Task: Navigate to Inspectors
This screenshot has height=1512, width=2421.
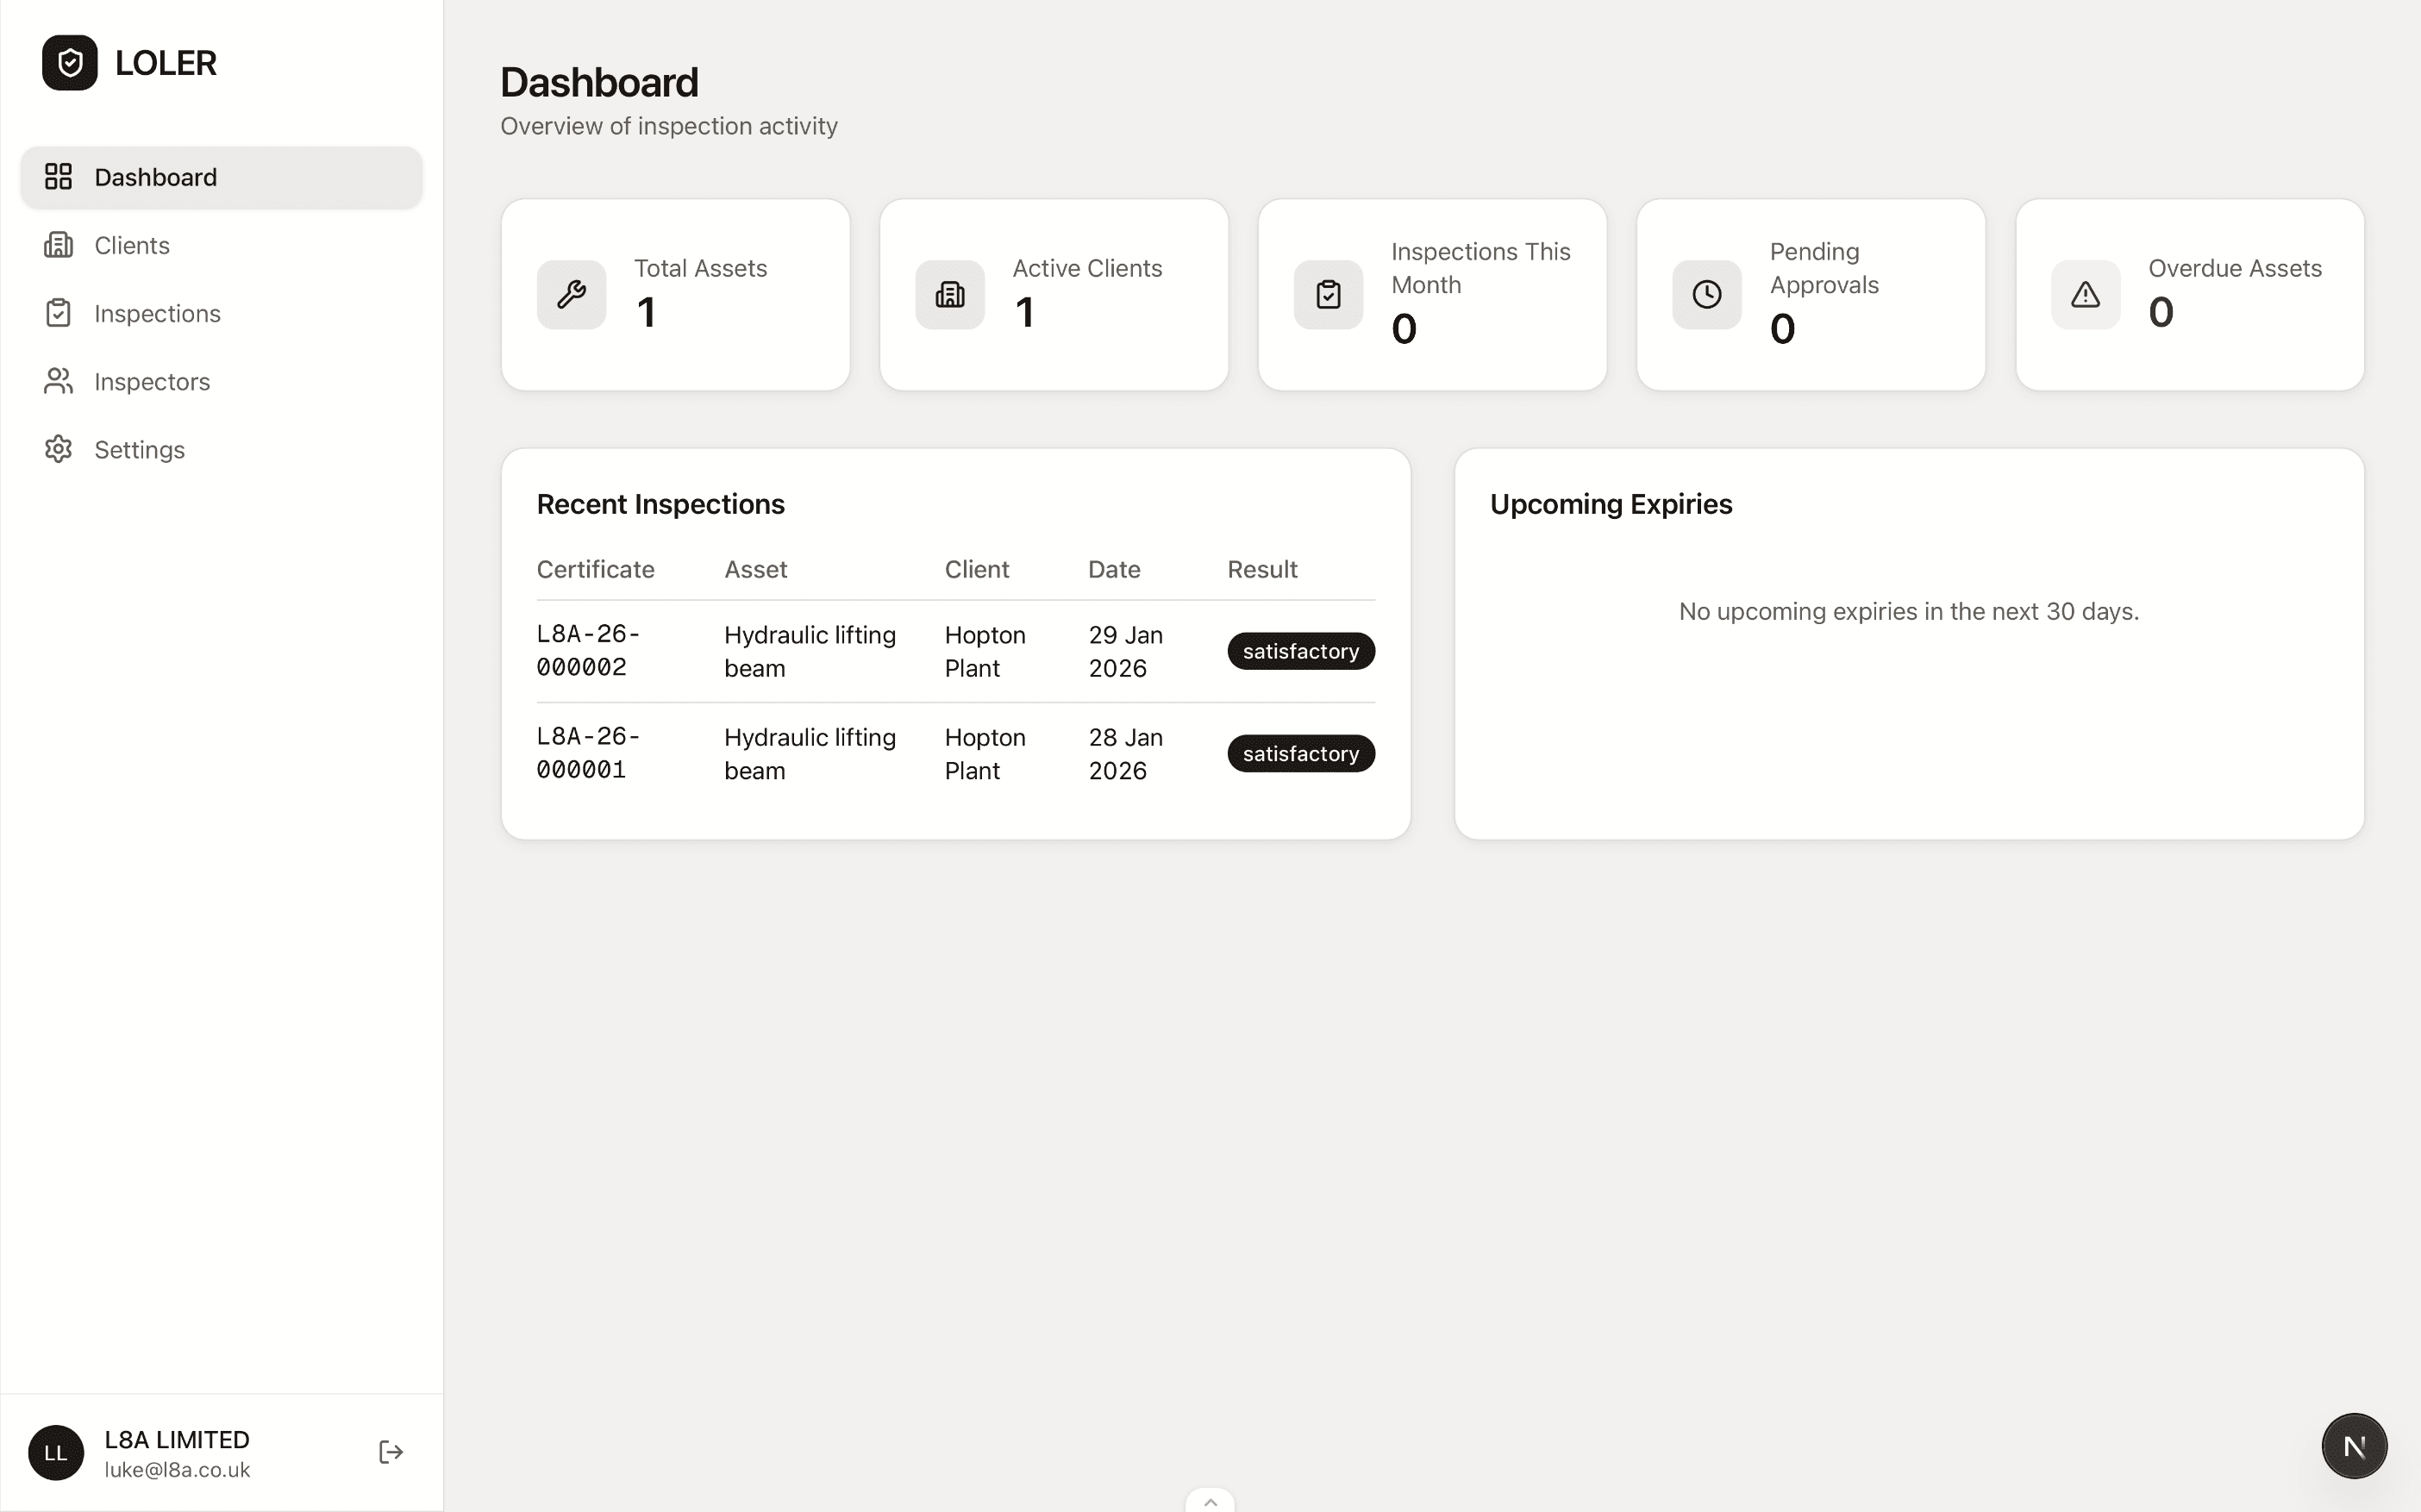Action: tap(151, 382)
